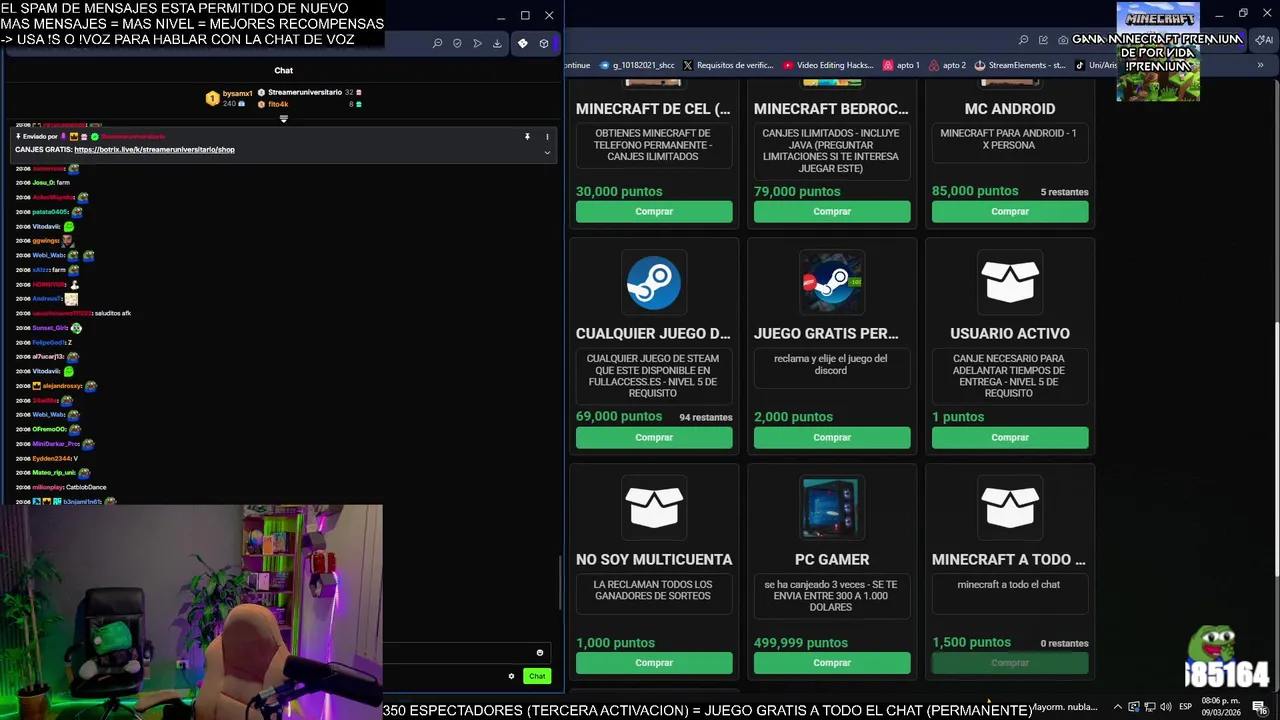Click the gold rank 1 badge by bysamx1
The height and width of the screenshot is (720, 1280).
tap(212, 98)
